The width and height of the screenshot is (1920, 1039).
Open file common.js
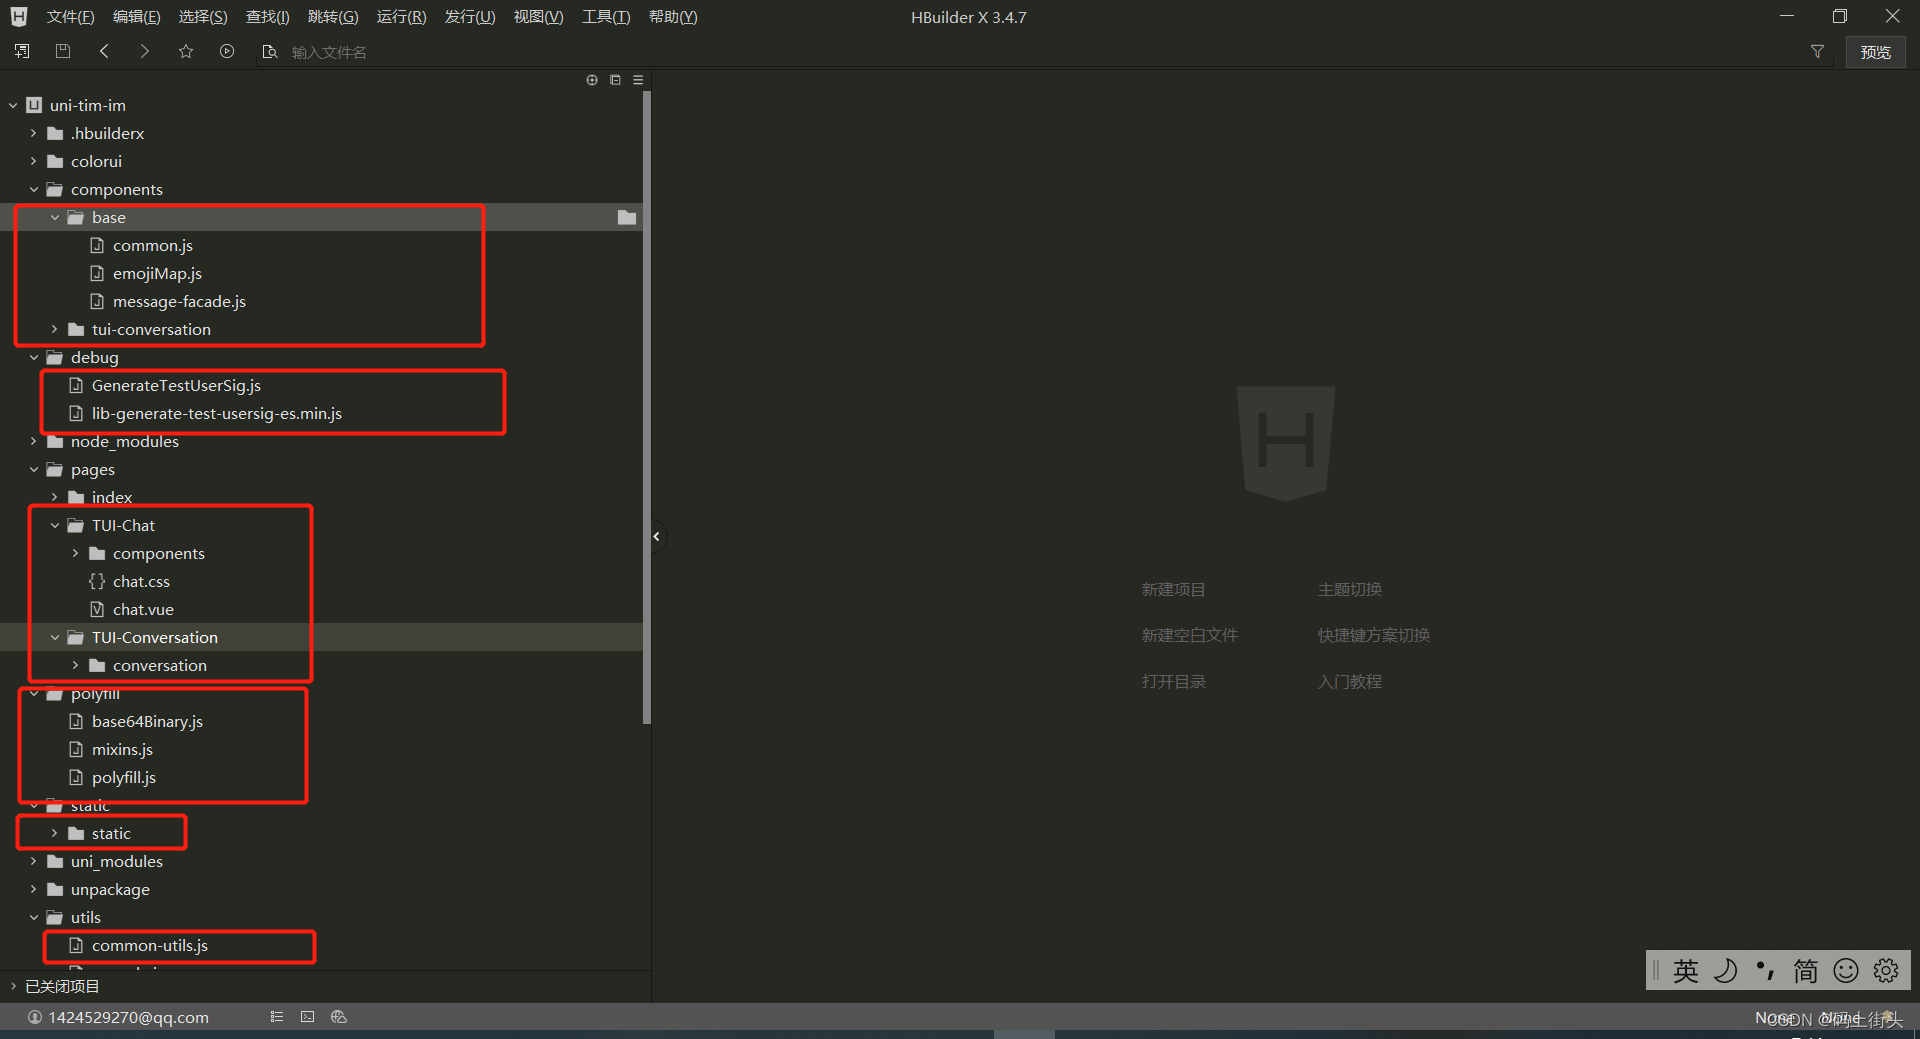(x=153, y=245)
